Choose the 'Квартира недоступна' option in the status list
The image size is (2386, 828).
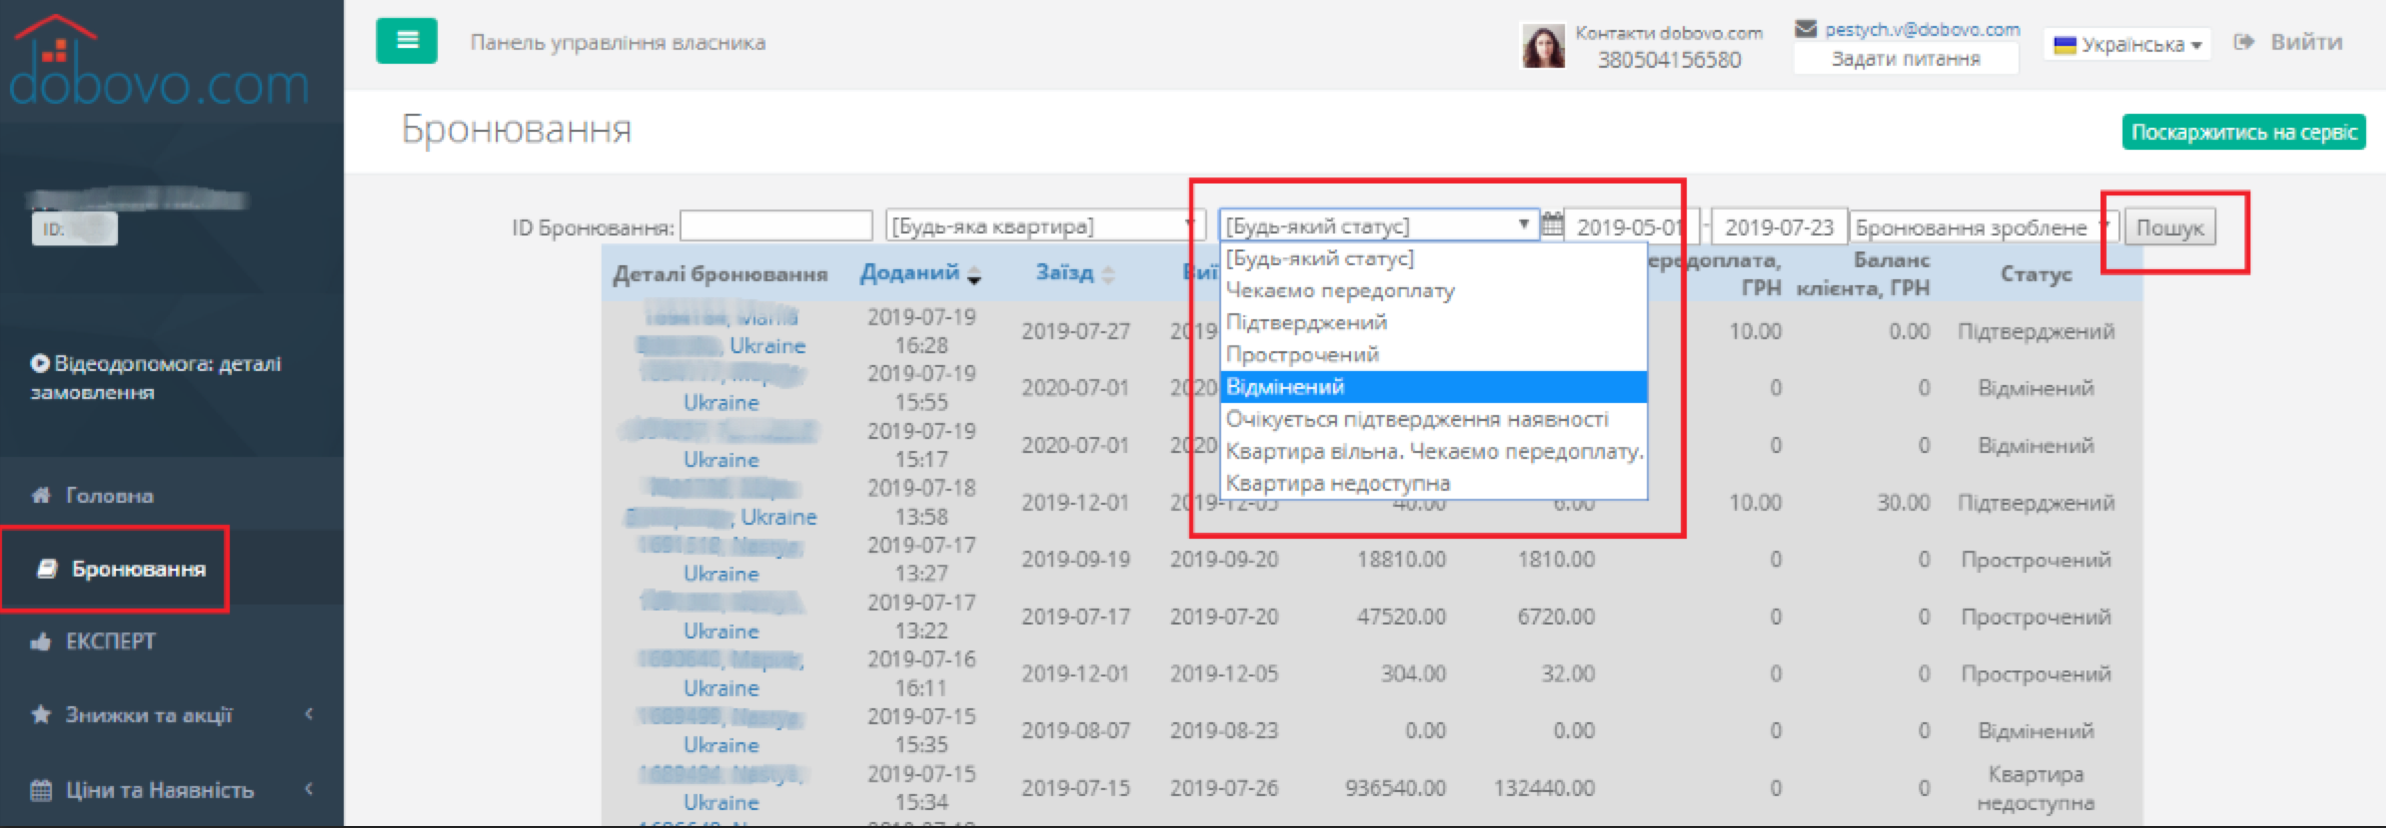click(x=1433, y=483)
